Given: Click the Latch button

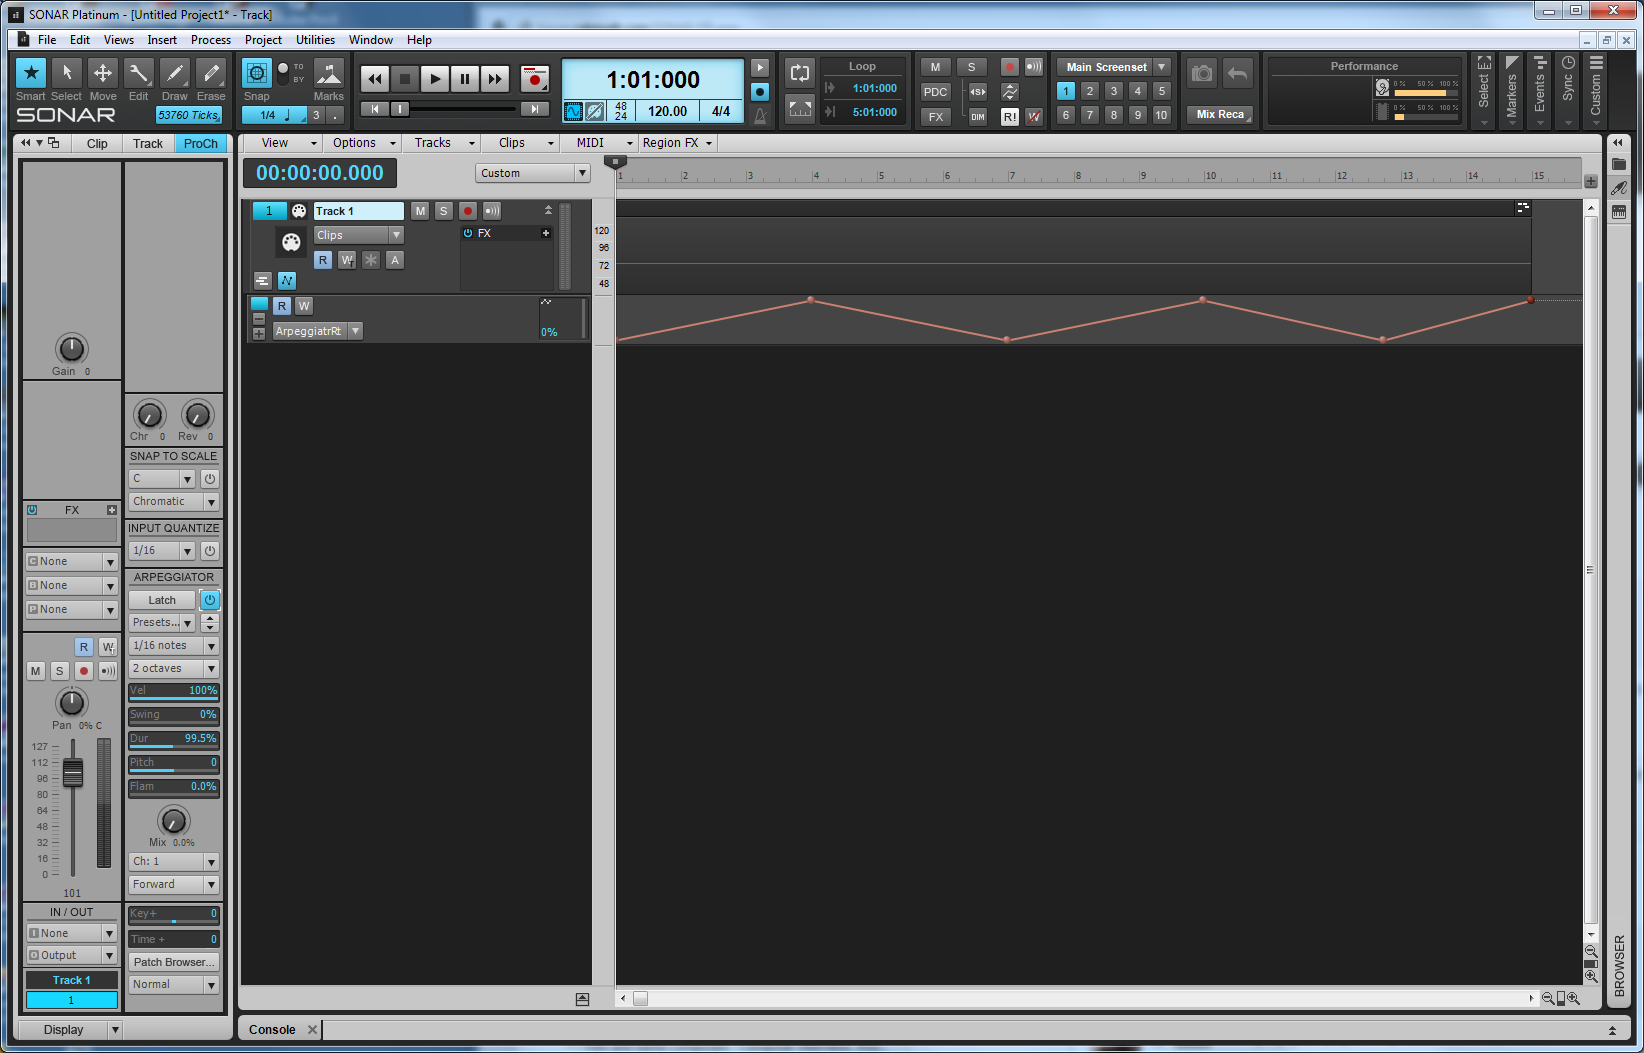Looking at the screenshot, I should 162,600.
